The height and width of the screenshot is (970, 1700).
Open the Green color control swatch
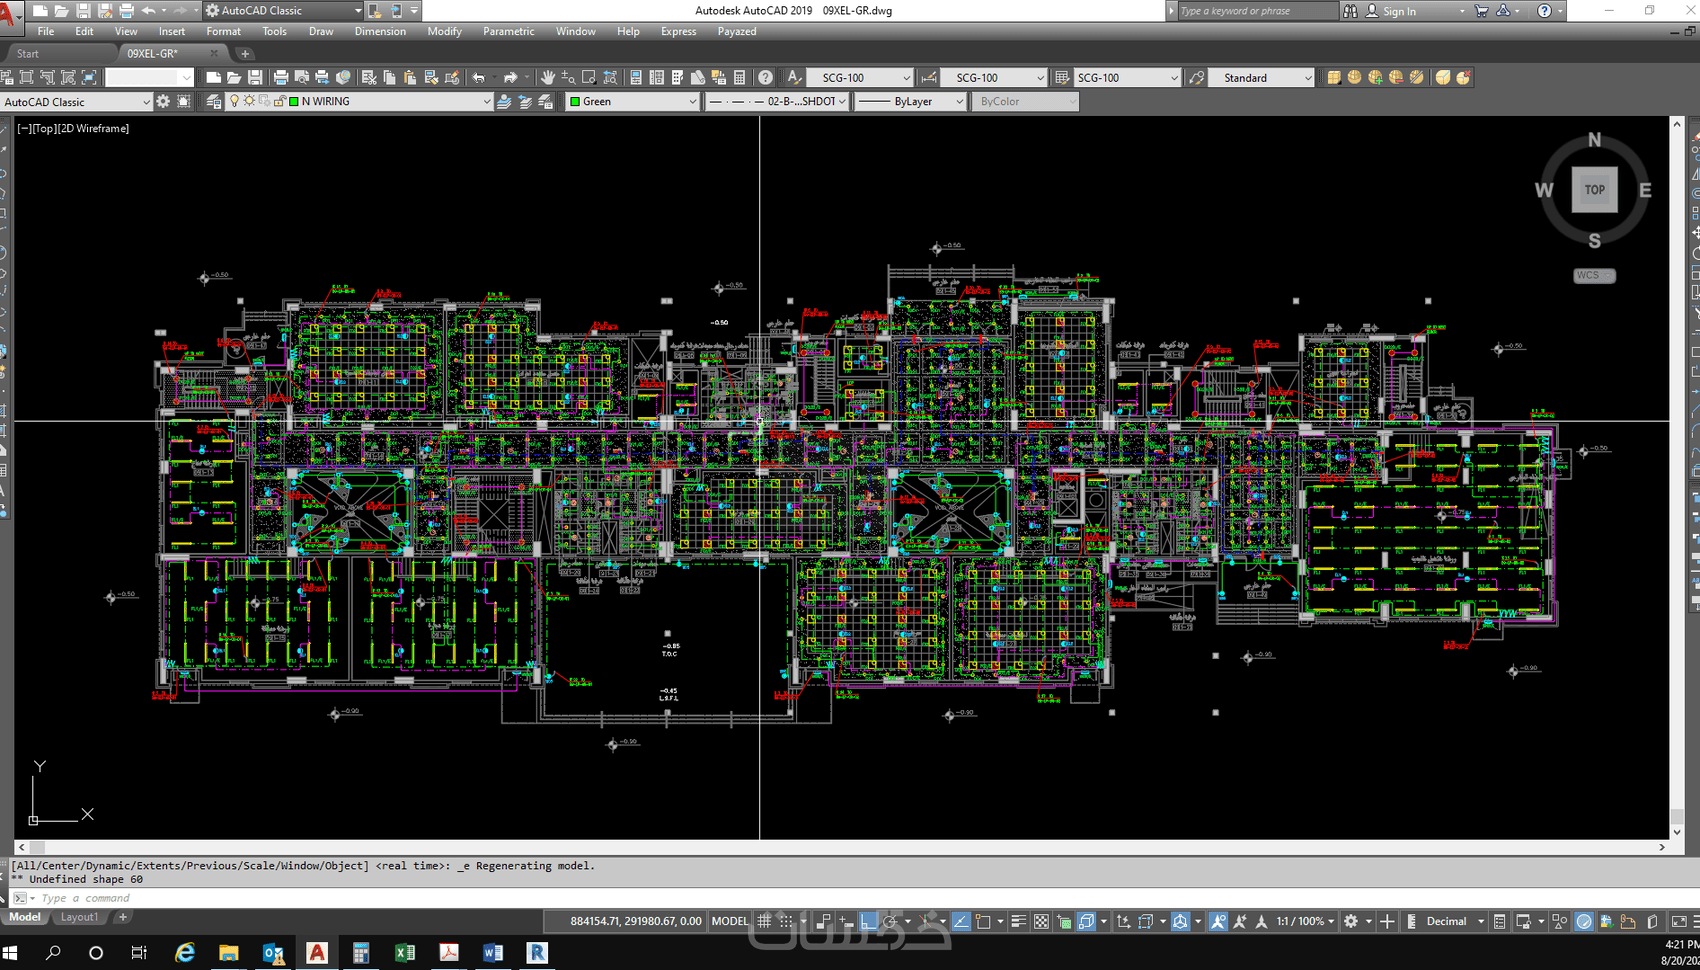tap(632, 101)
